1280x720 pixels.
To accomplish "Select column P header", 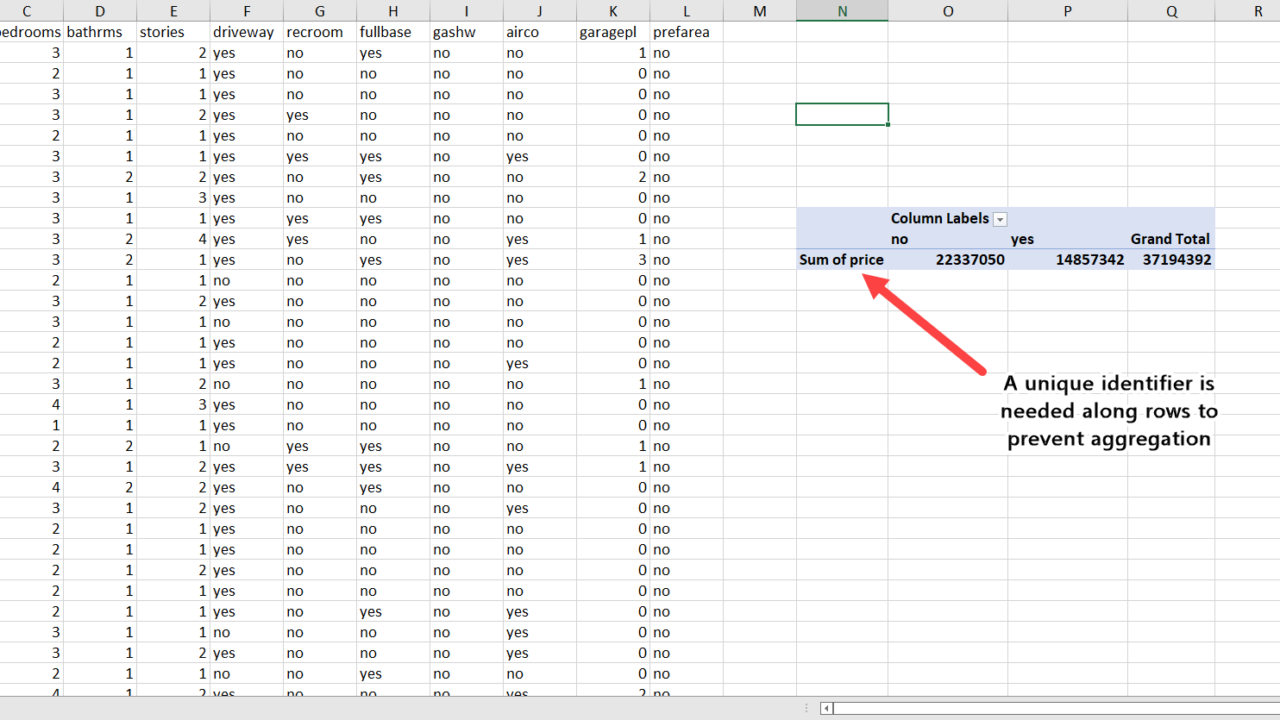I will pyautogui.click(x=1068, y=11).
